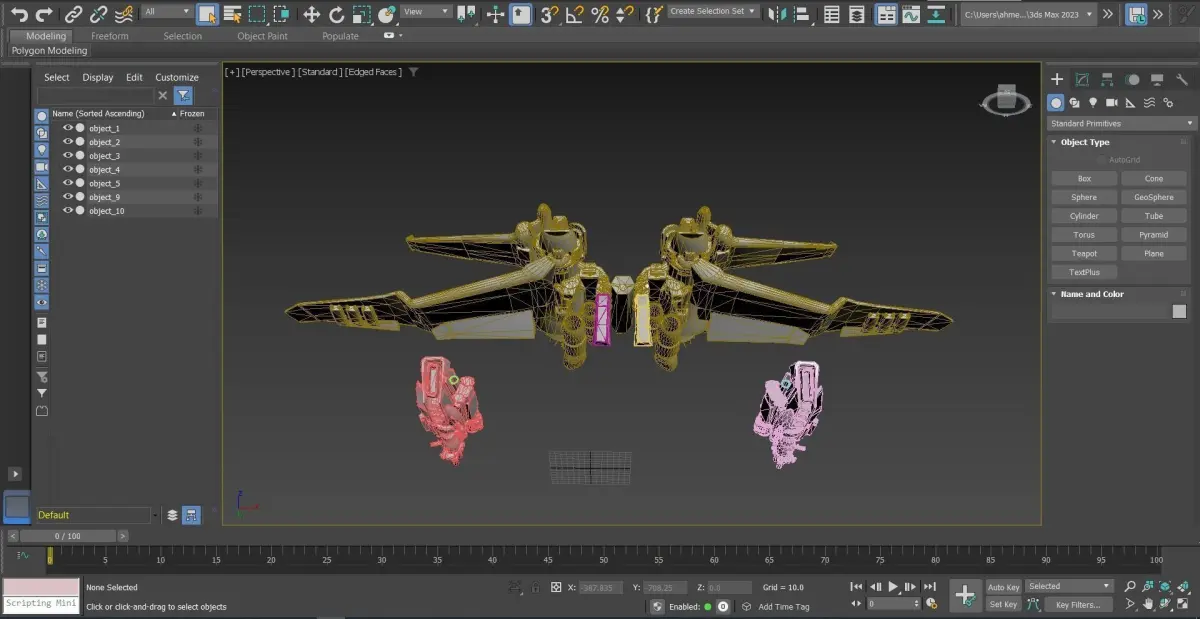Hide object_1 with its eye icon
Screen dimensions: 1200x619
pos(68,128)
